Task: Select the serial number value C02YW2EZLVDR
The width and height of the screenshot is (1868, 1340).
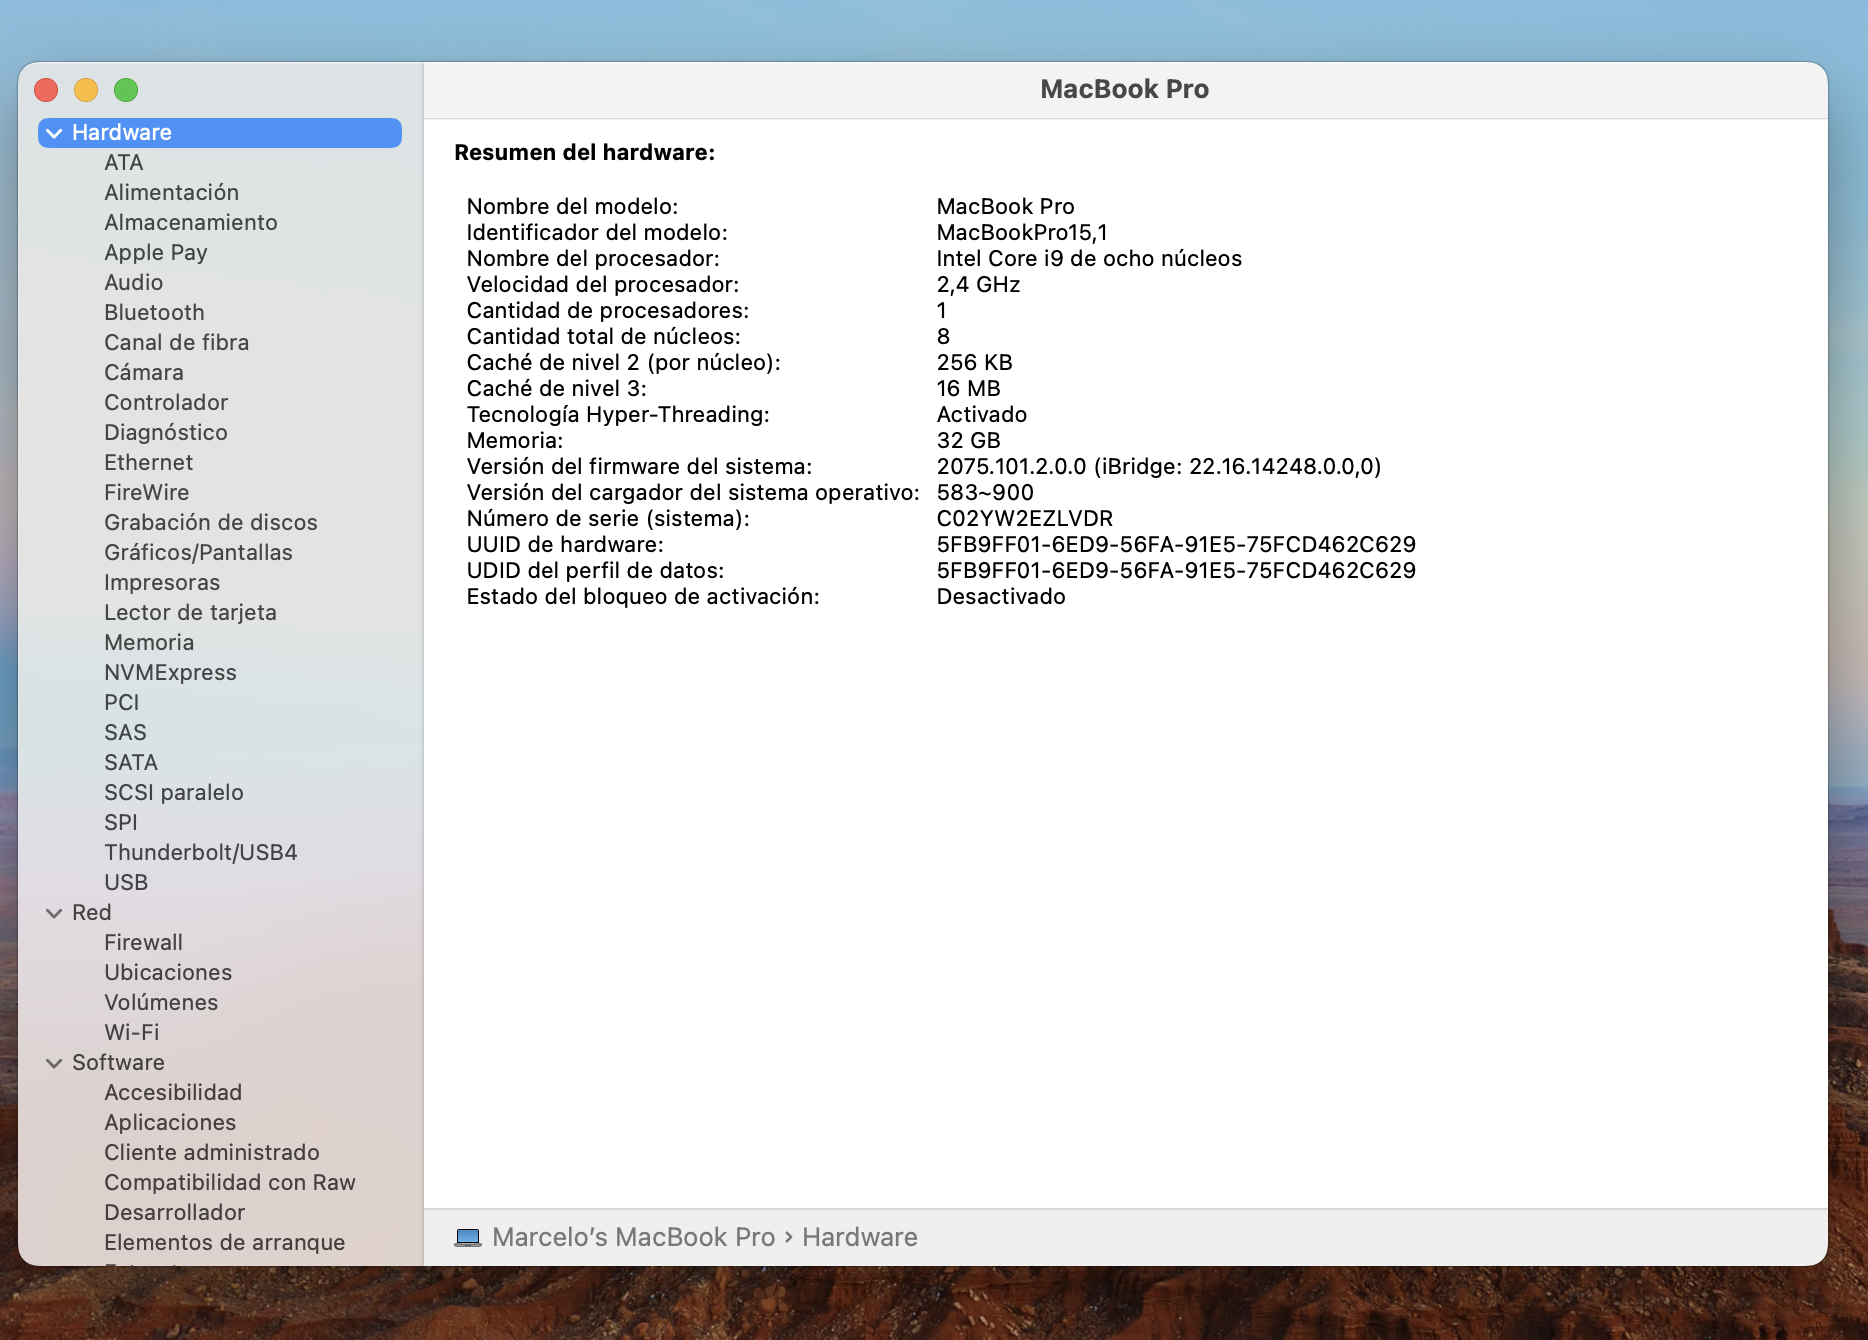Action: tap(1024, 519)
